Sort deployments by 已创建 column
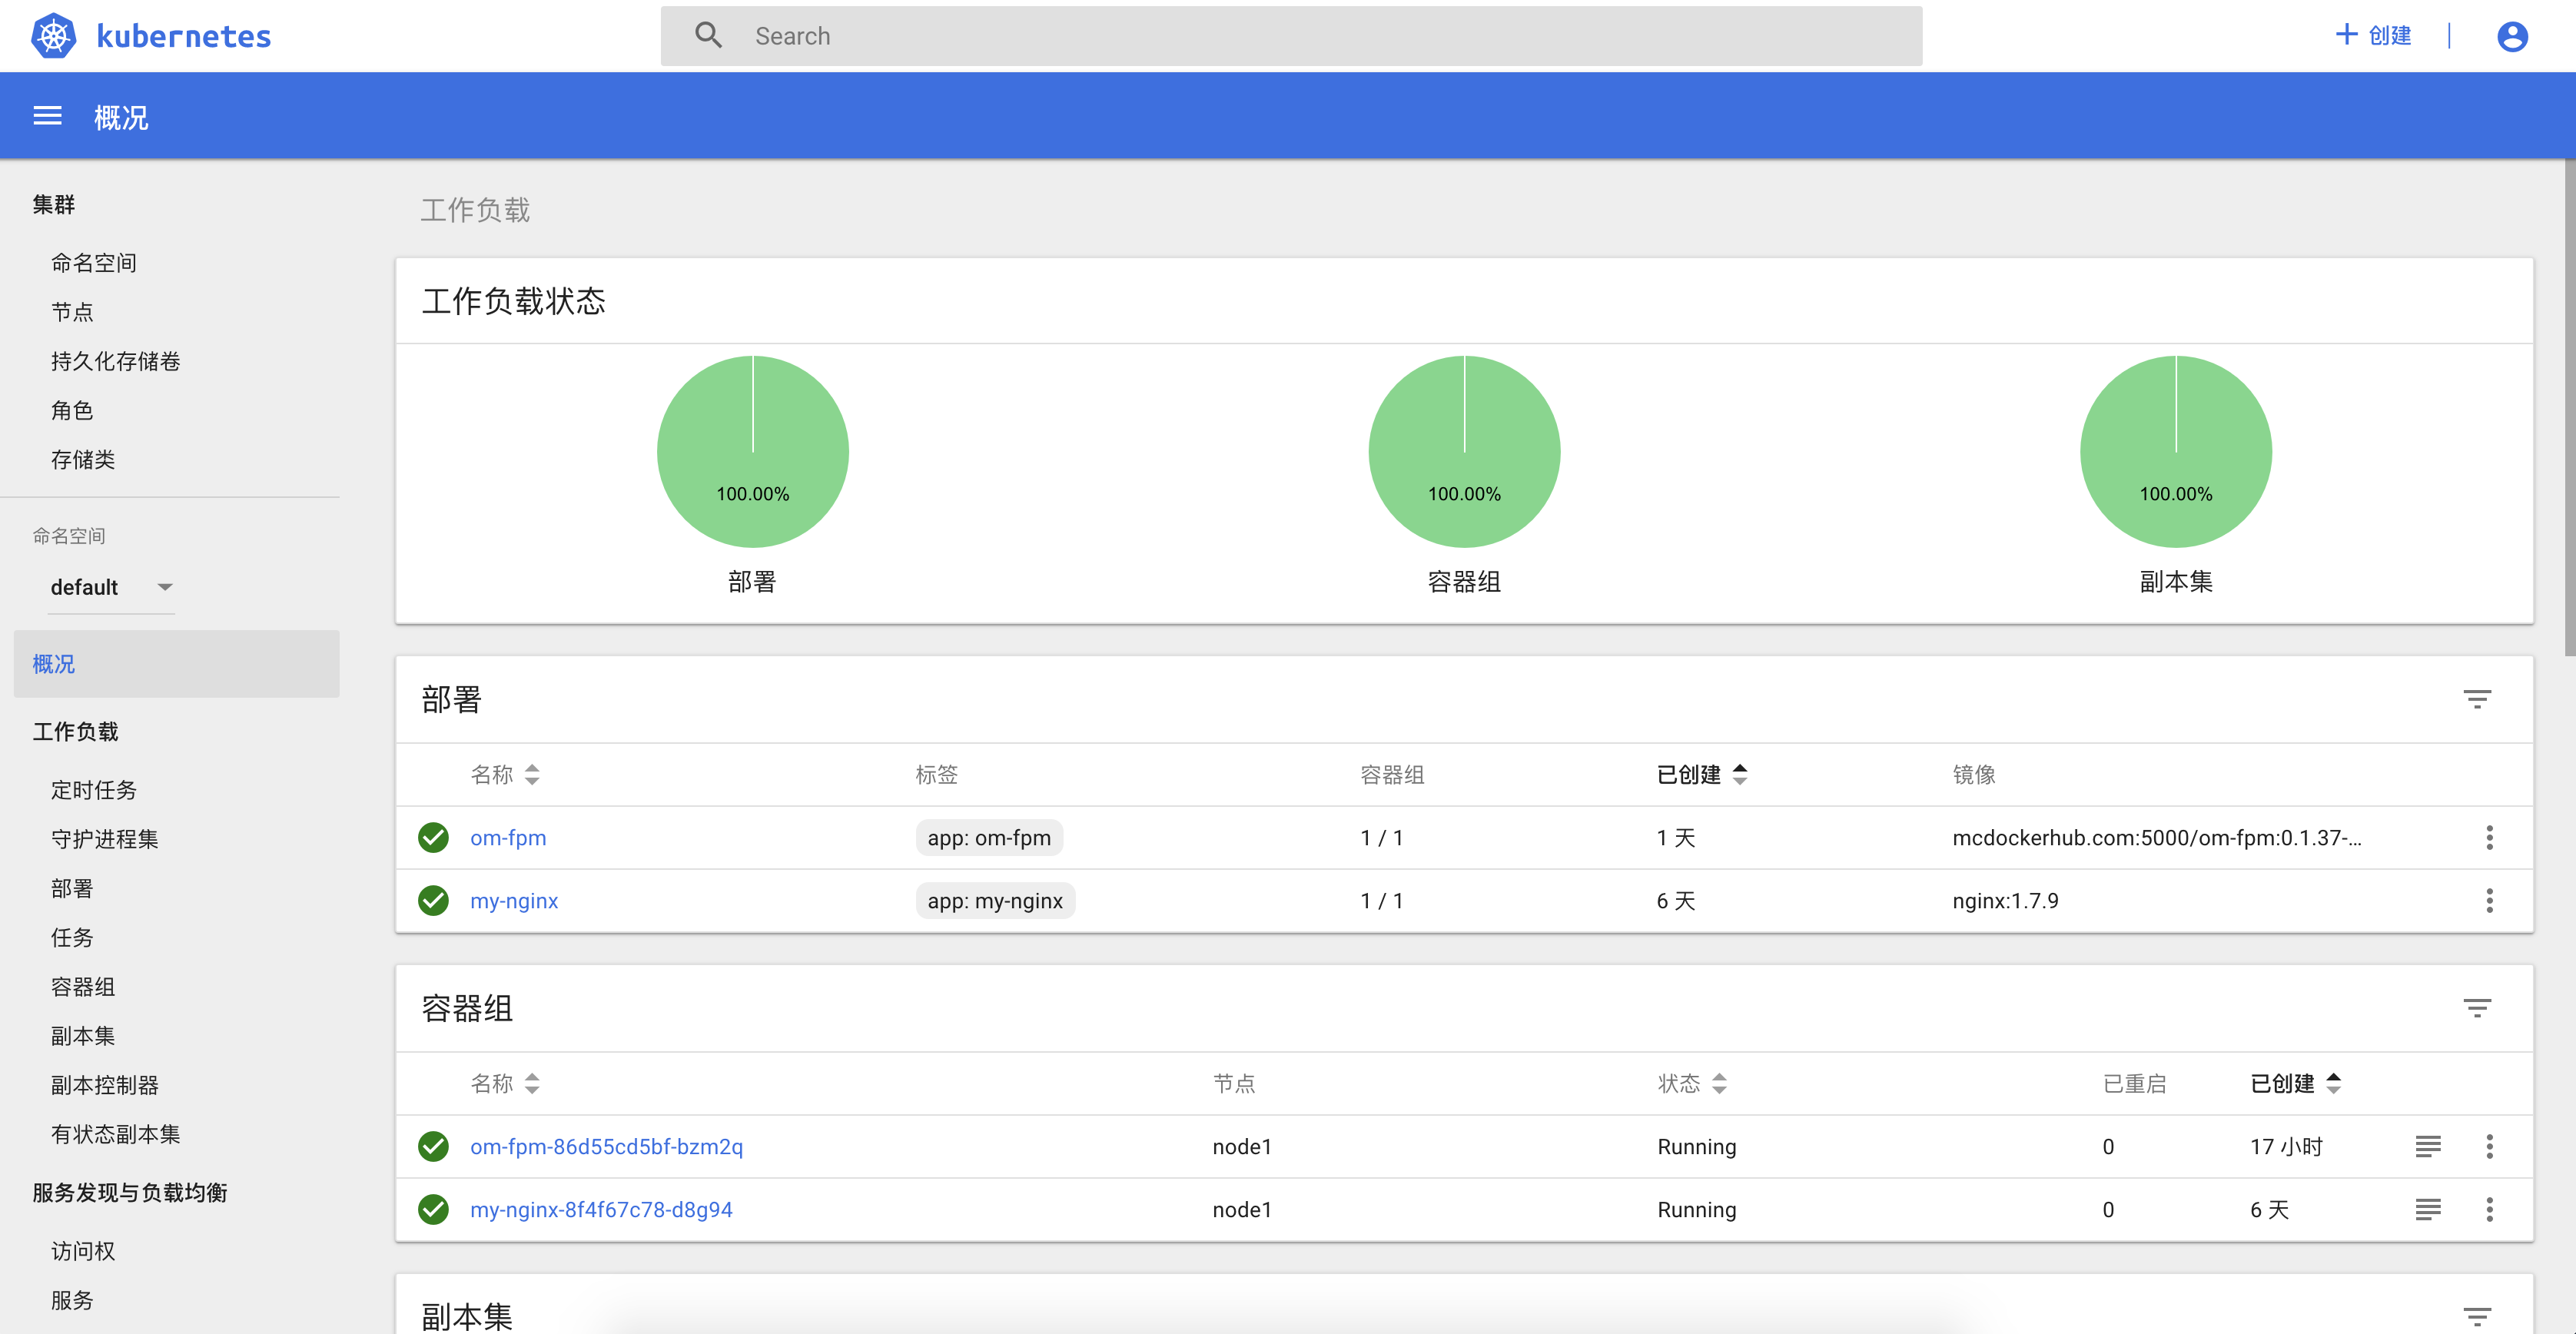 [1702, 774]
